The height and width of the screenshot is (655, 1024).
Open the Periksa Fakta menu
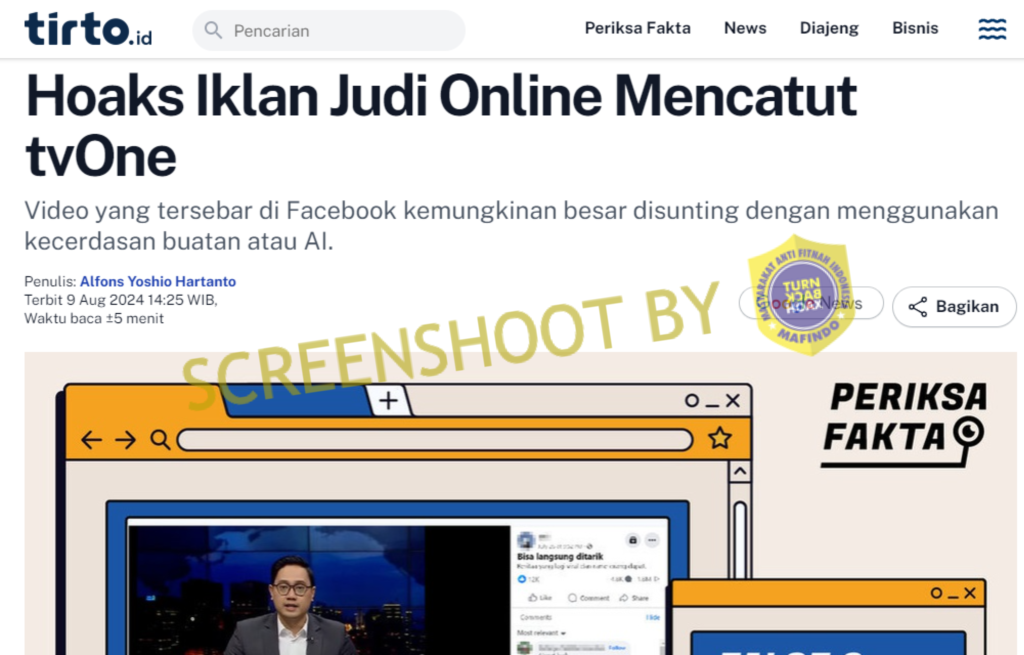coord(637,28)
